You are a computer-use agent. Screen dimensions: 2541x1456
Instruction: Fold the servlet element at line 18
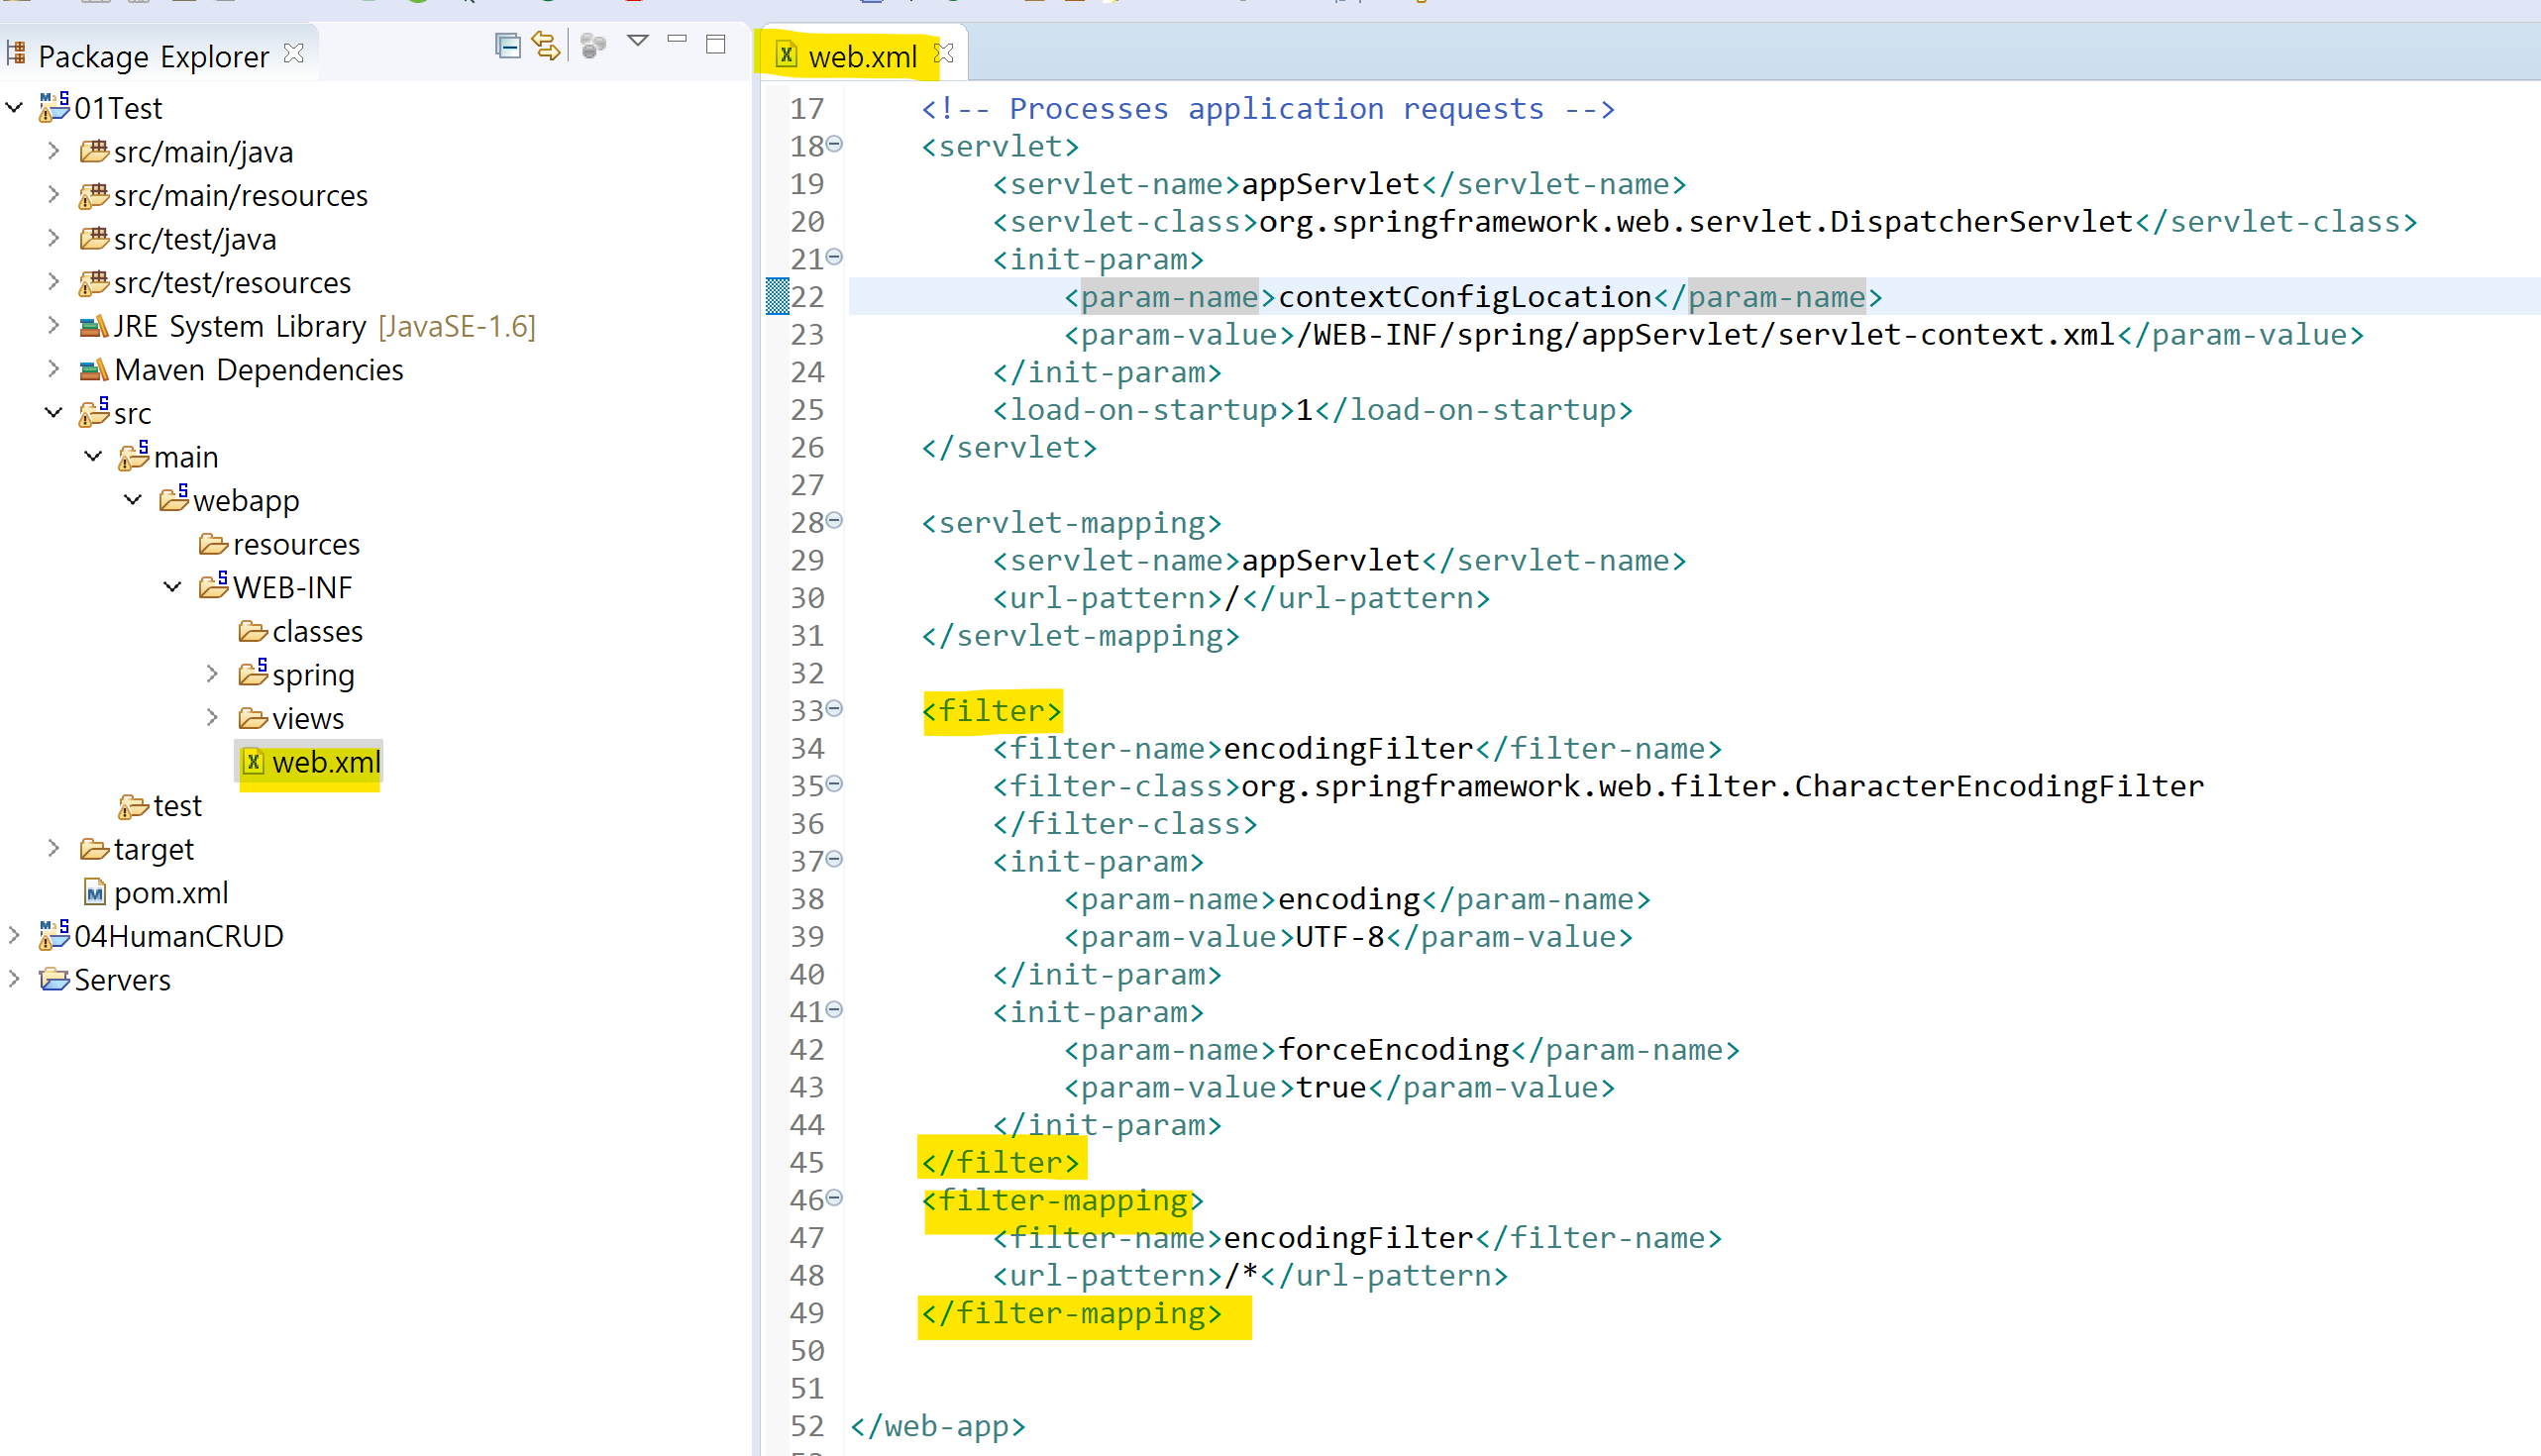coord(834,144)
